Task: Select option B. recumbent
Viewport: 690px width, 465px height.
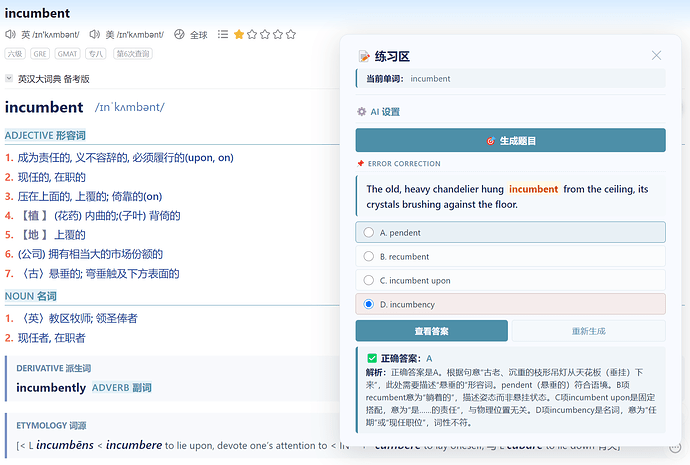Action: pyautogui.click(x=510, y=256)
